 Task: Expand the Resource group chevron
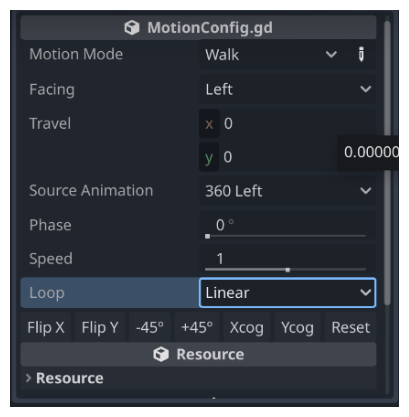tap(28, 378)
